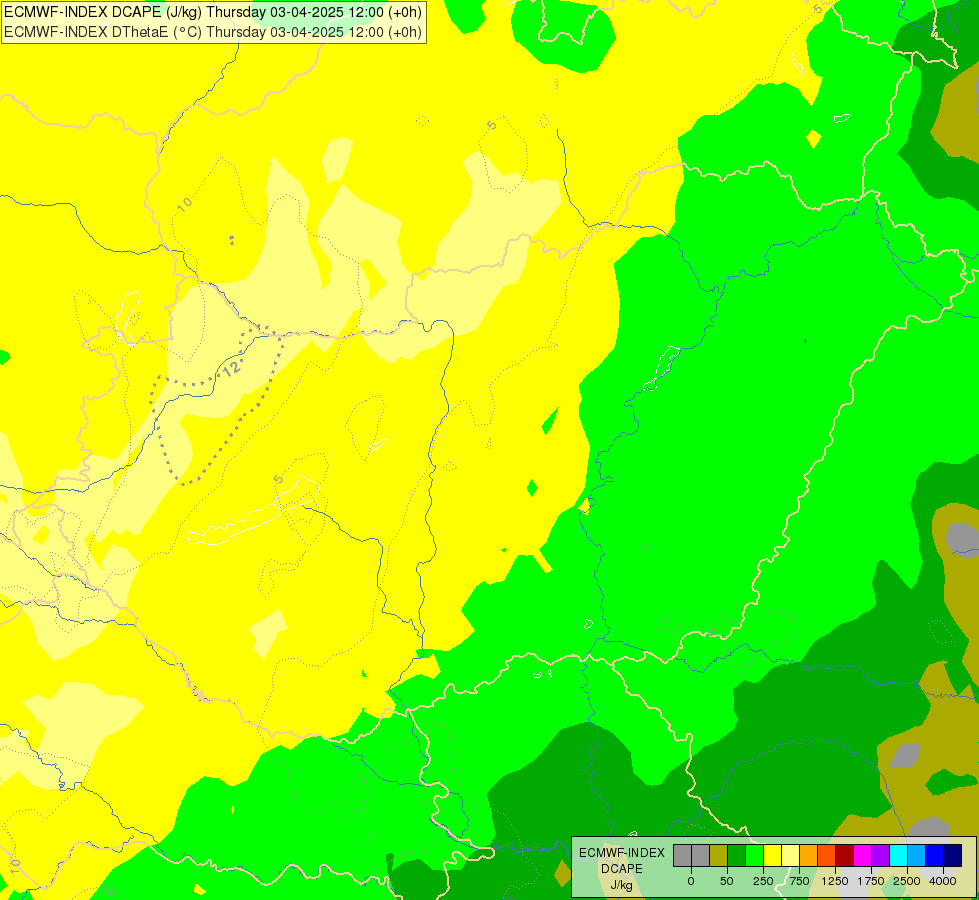Click the DThetaE (°C) title line
Image resolution: width=979 pixels, height=900 pixels.
(x=213, y=32)
